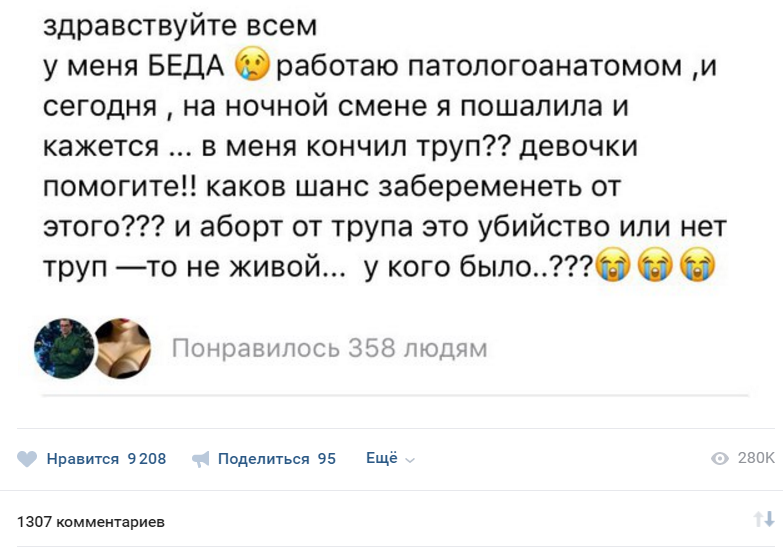Toggle comment sort order arrows
Screen dimensions: 783x549
764,519
